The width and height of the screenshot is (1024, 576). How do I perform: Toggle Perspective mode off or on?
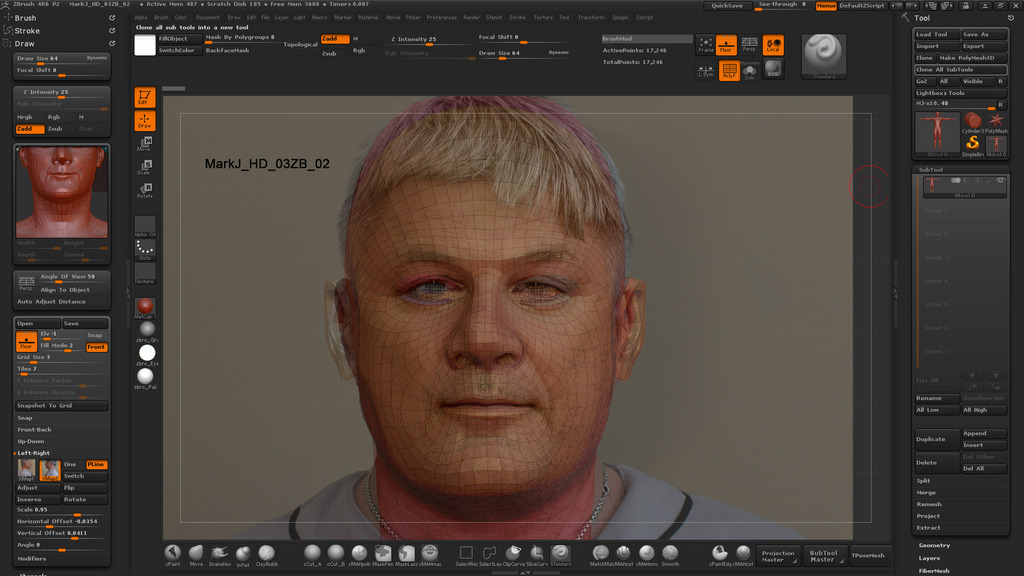pyautogui.click(x=749, y=45)
